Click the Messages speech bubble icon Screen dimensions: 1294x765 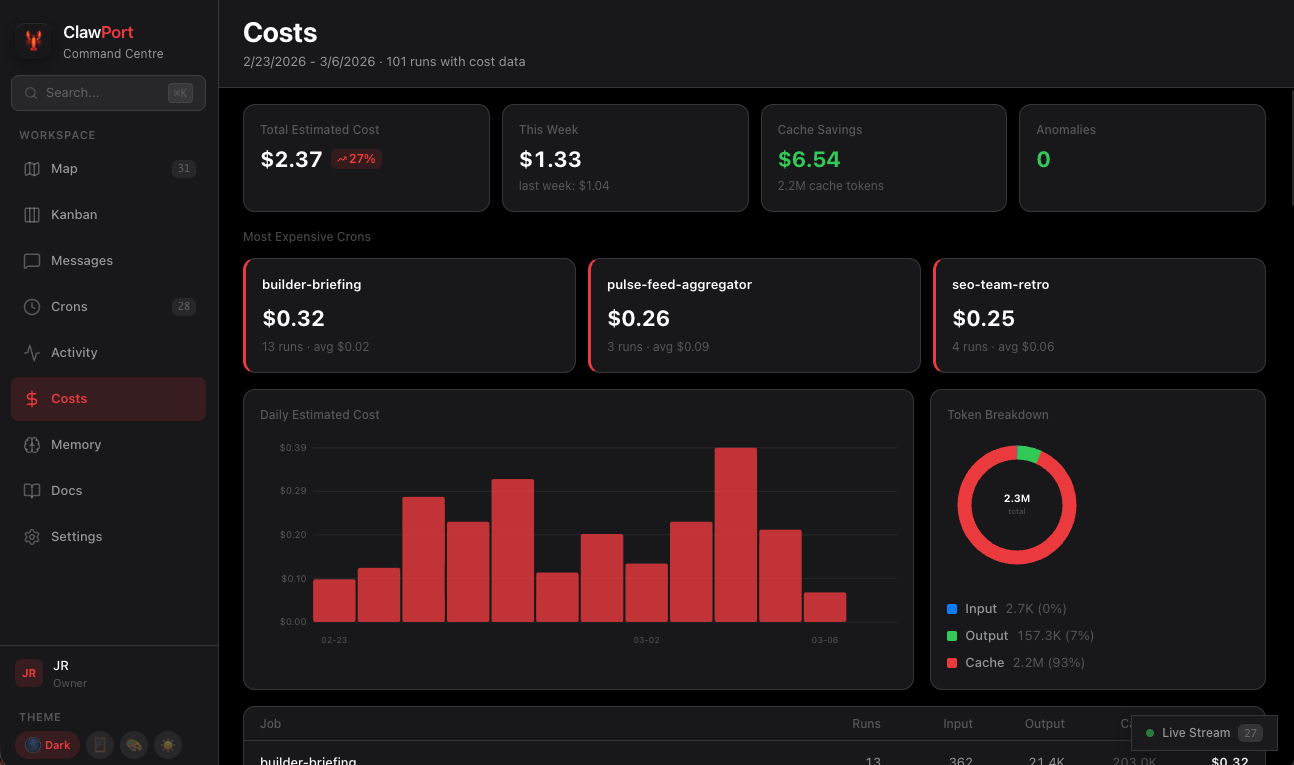click(x=31, y=260)
